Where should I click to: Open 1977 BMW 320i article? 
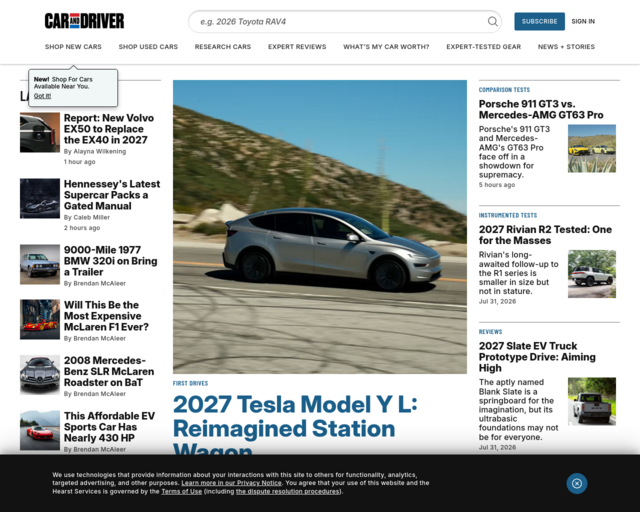110,260
